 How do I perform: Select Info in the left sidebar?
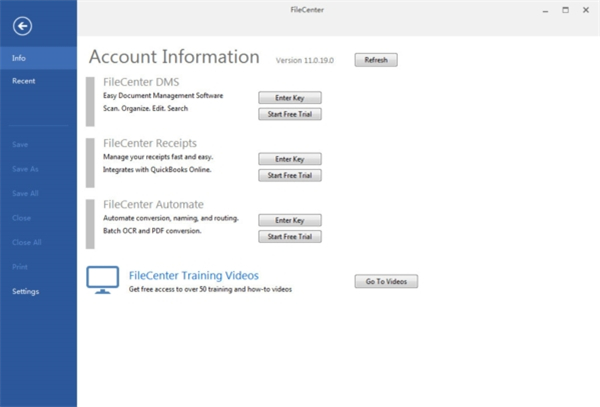(x=20, y=58)
